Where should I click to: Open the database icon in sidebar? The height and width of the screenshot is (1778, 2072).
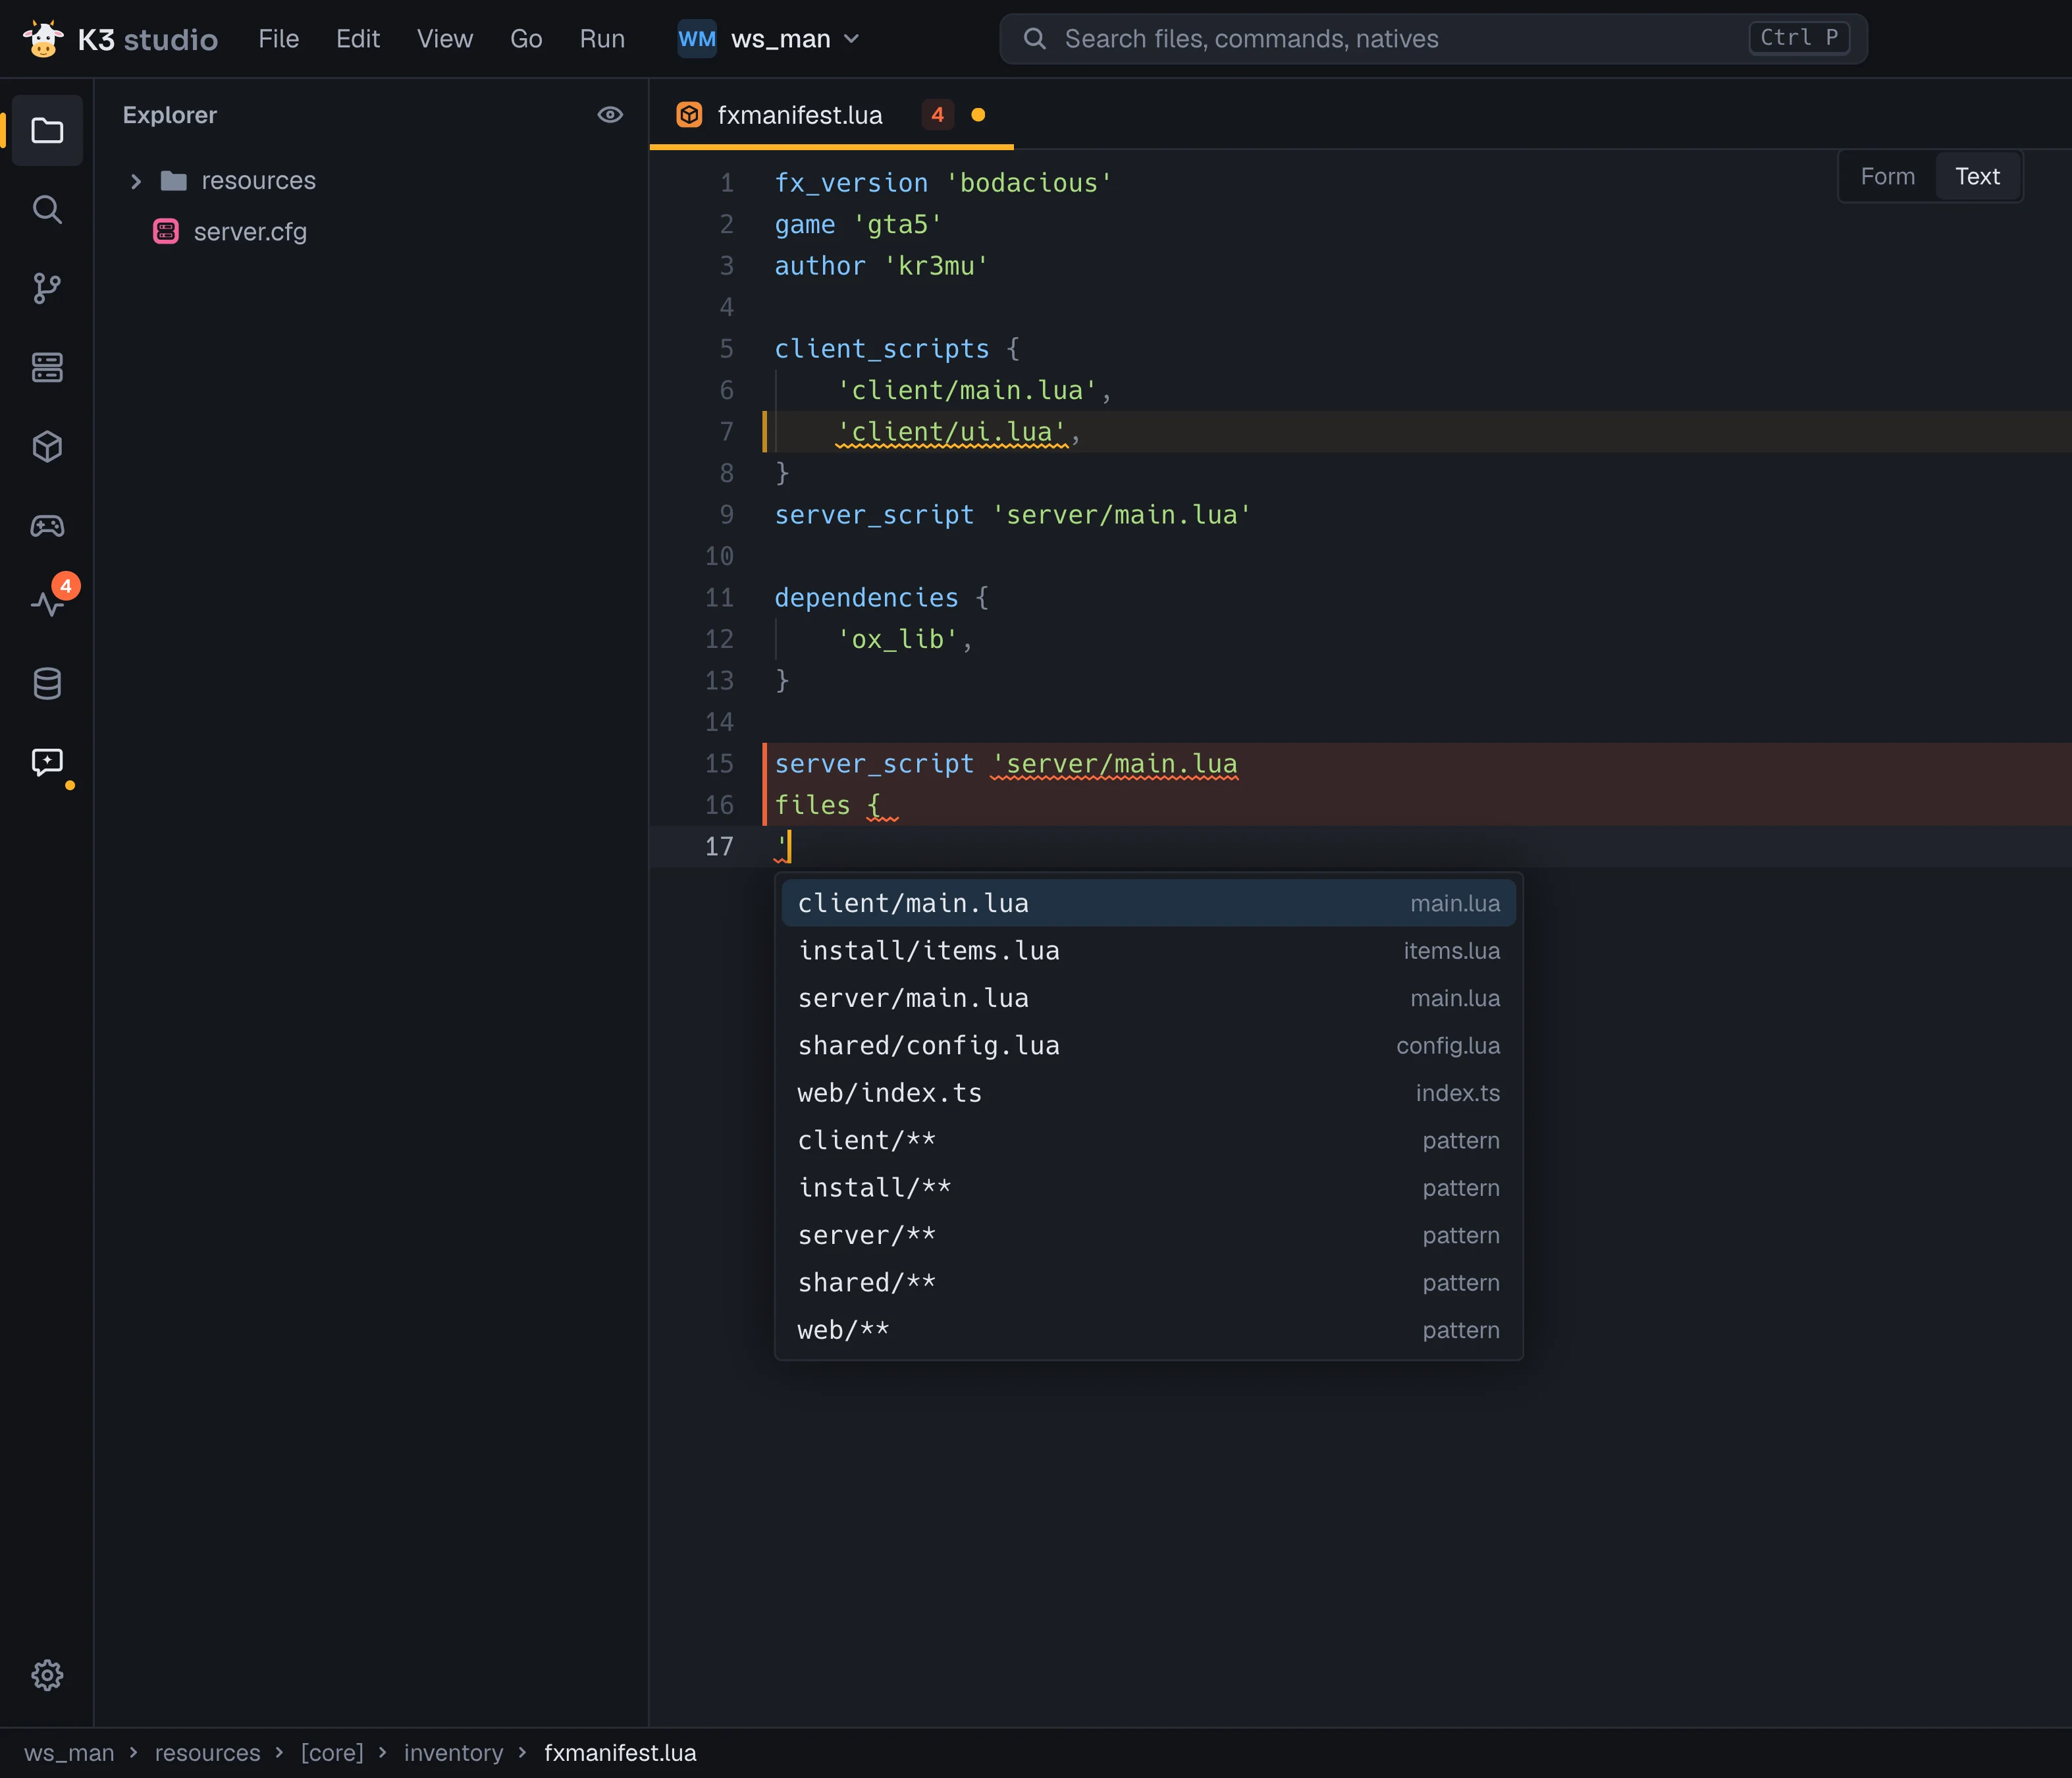[47, 684]
